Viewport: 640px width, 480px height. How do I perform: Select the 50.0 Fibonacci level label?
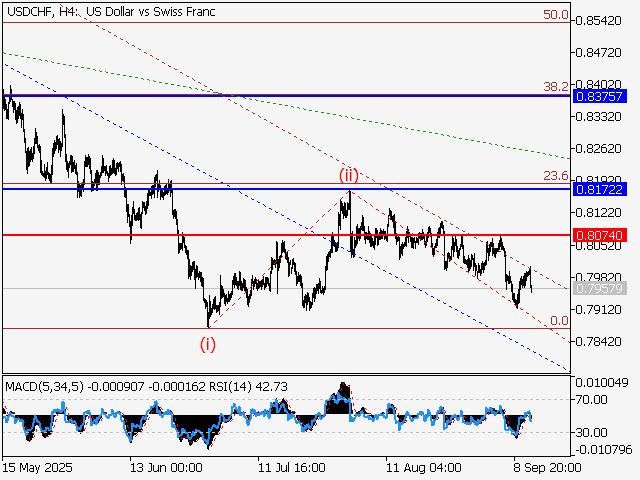(556, 16)
